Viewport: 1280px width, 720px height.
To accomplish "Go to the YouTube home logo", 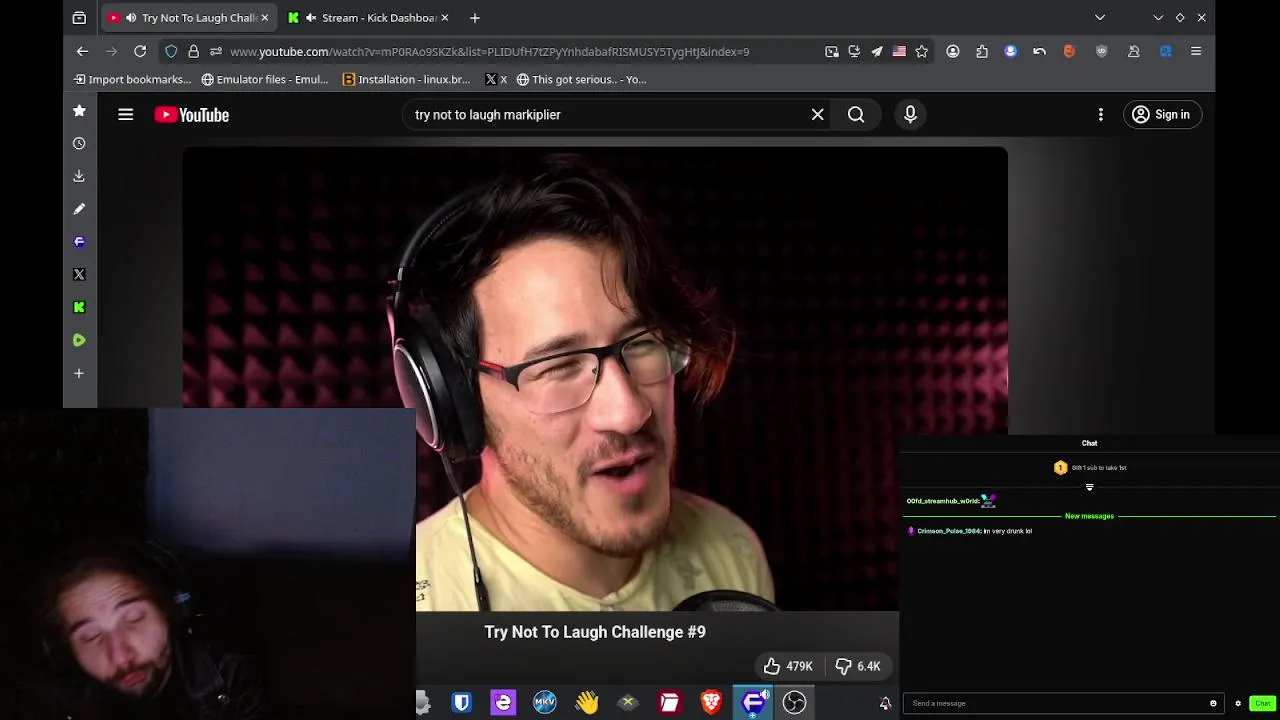I will [192, 115].
